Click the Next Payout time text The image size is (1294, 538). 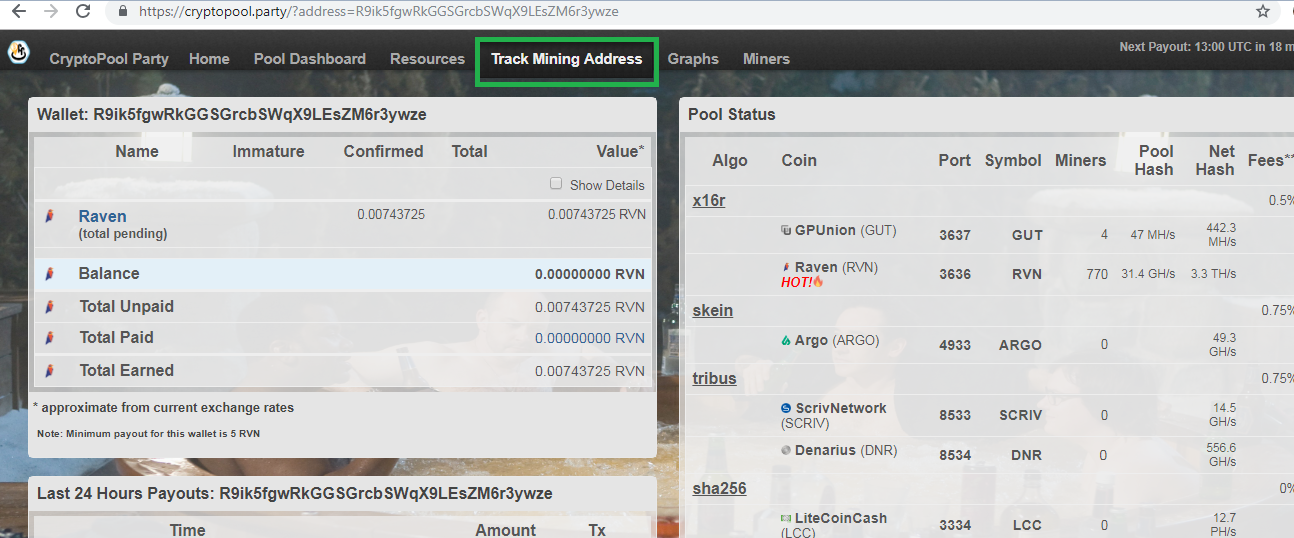coord(1206,46)
